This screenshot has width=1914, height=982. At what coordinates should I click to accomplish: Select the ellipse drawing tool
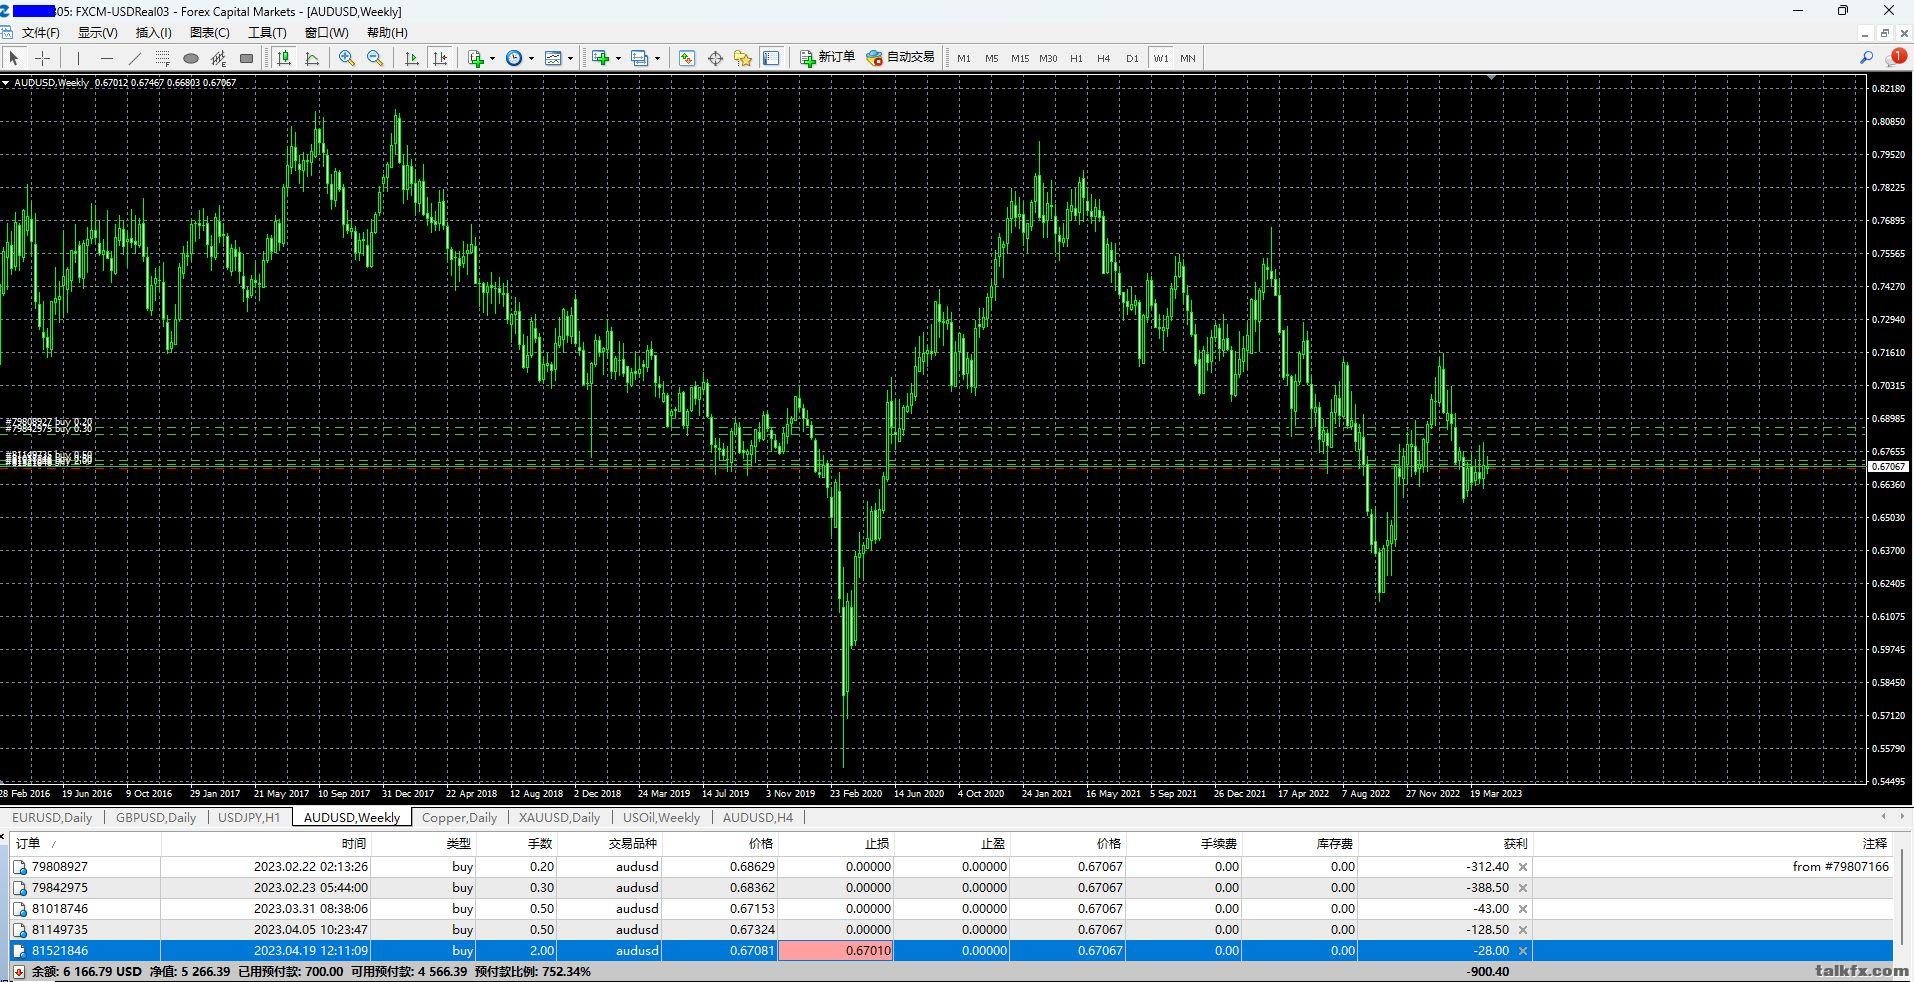point(191,58)
